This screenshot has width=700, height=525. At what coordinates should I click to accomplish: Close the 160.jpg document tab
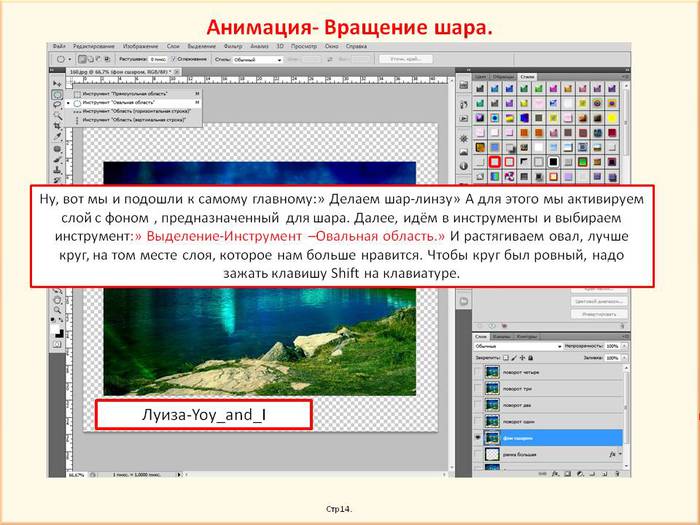click(176, 71)
